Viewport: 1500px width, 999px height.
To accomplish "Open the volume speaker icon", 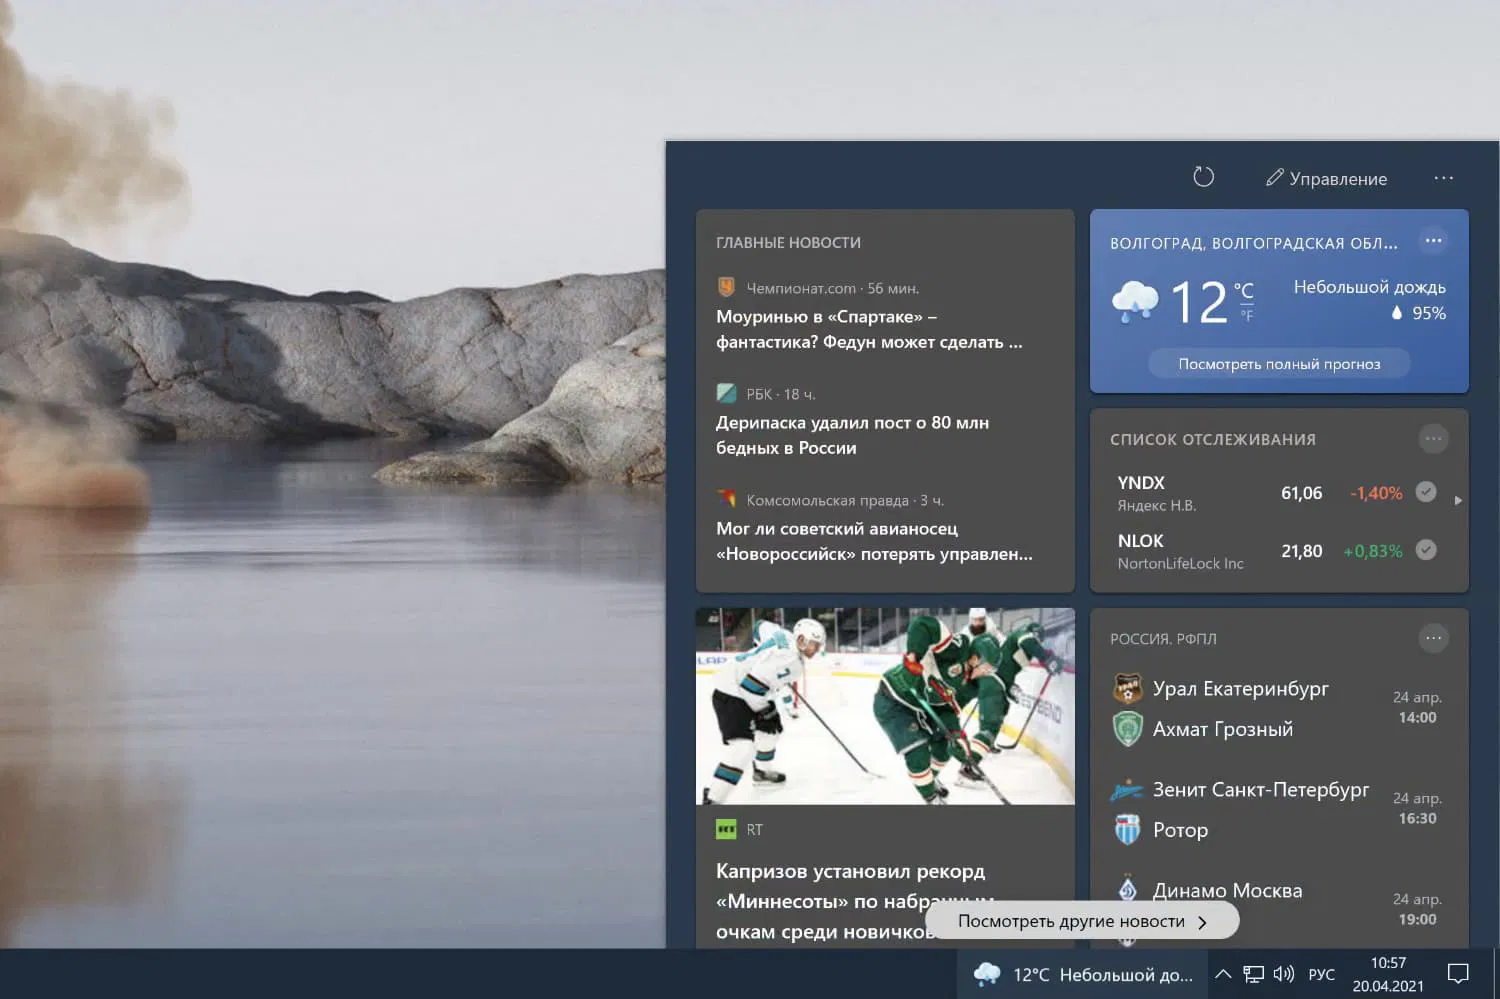I will (x=1284, y=974).
